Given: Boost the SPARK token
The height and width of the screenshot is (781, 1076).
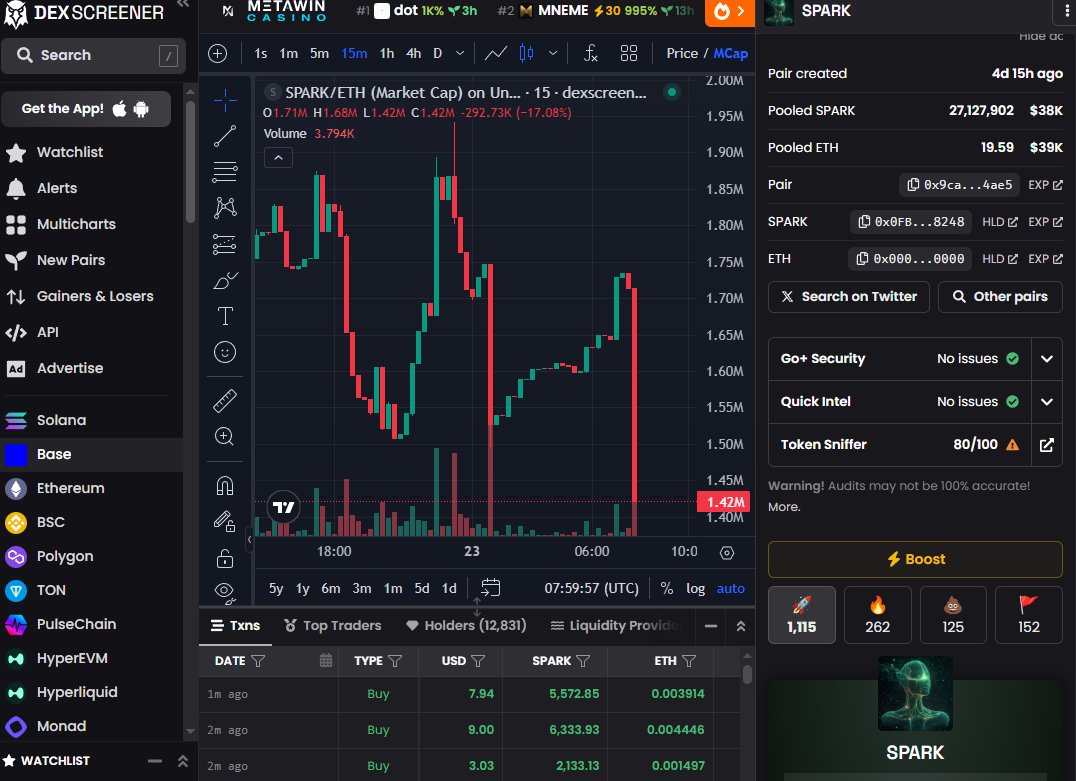Looking at the screenshot, I should pyautogui.click(x=915, y=559).
